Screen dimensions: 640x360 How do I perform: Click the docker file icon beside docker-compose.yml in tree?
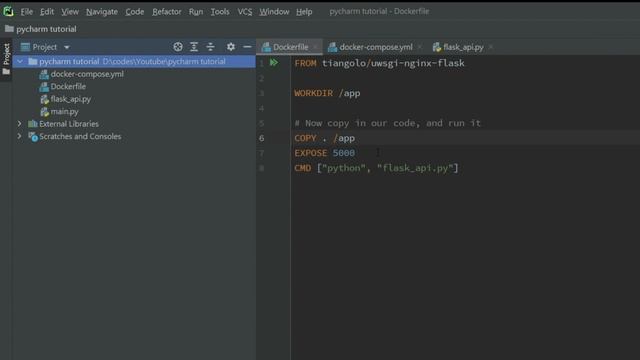point(44,74)
